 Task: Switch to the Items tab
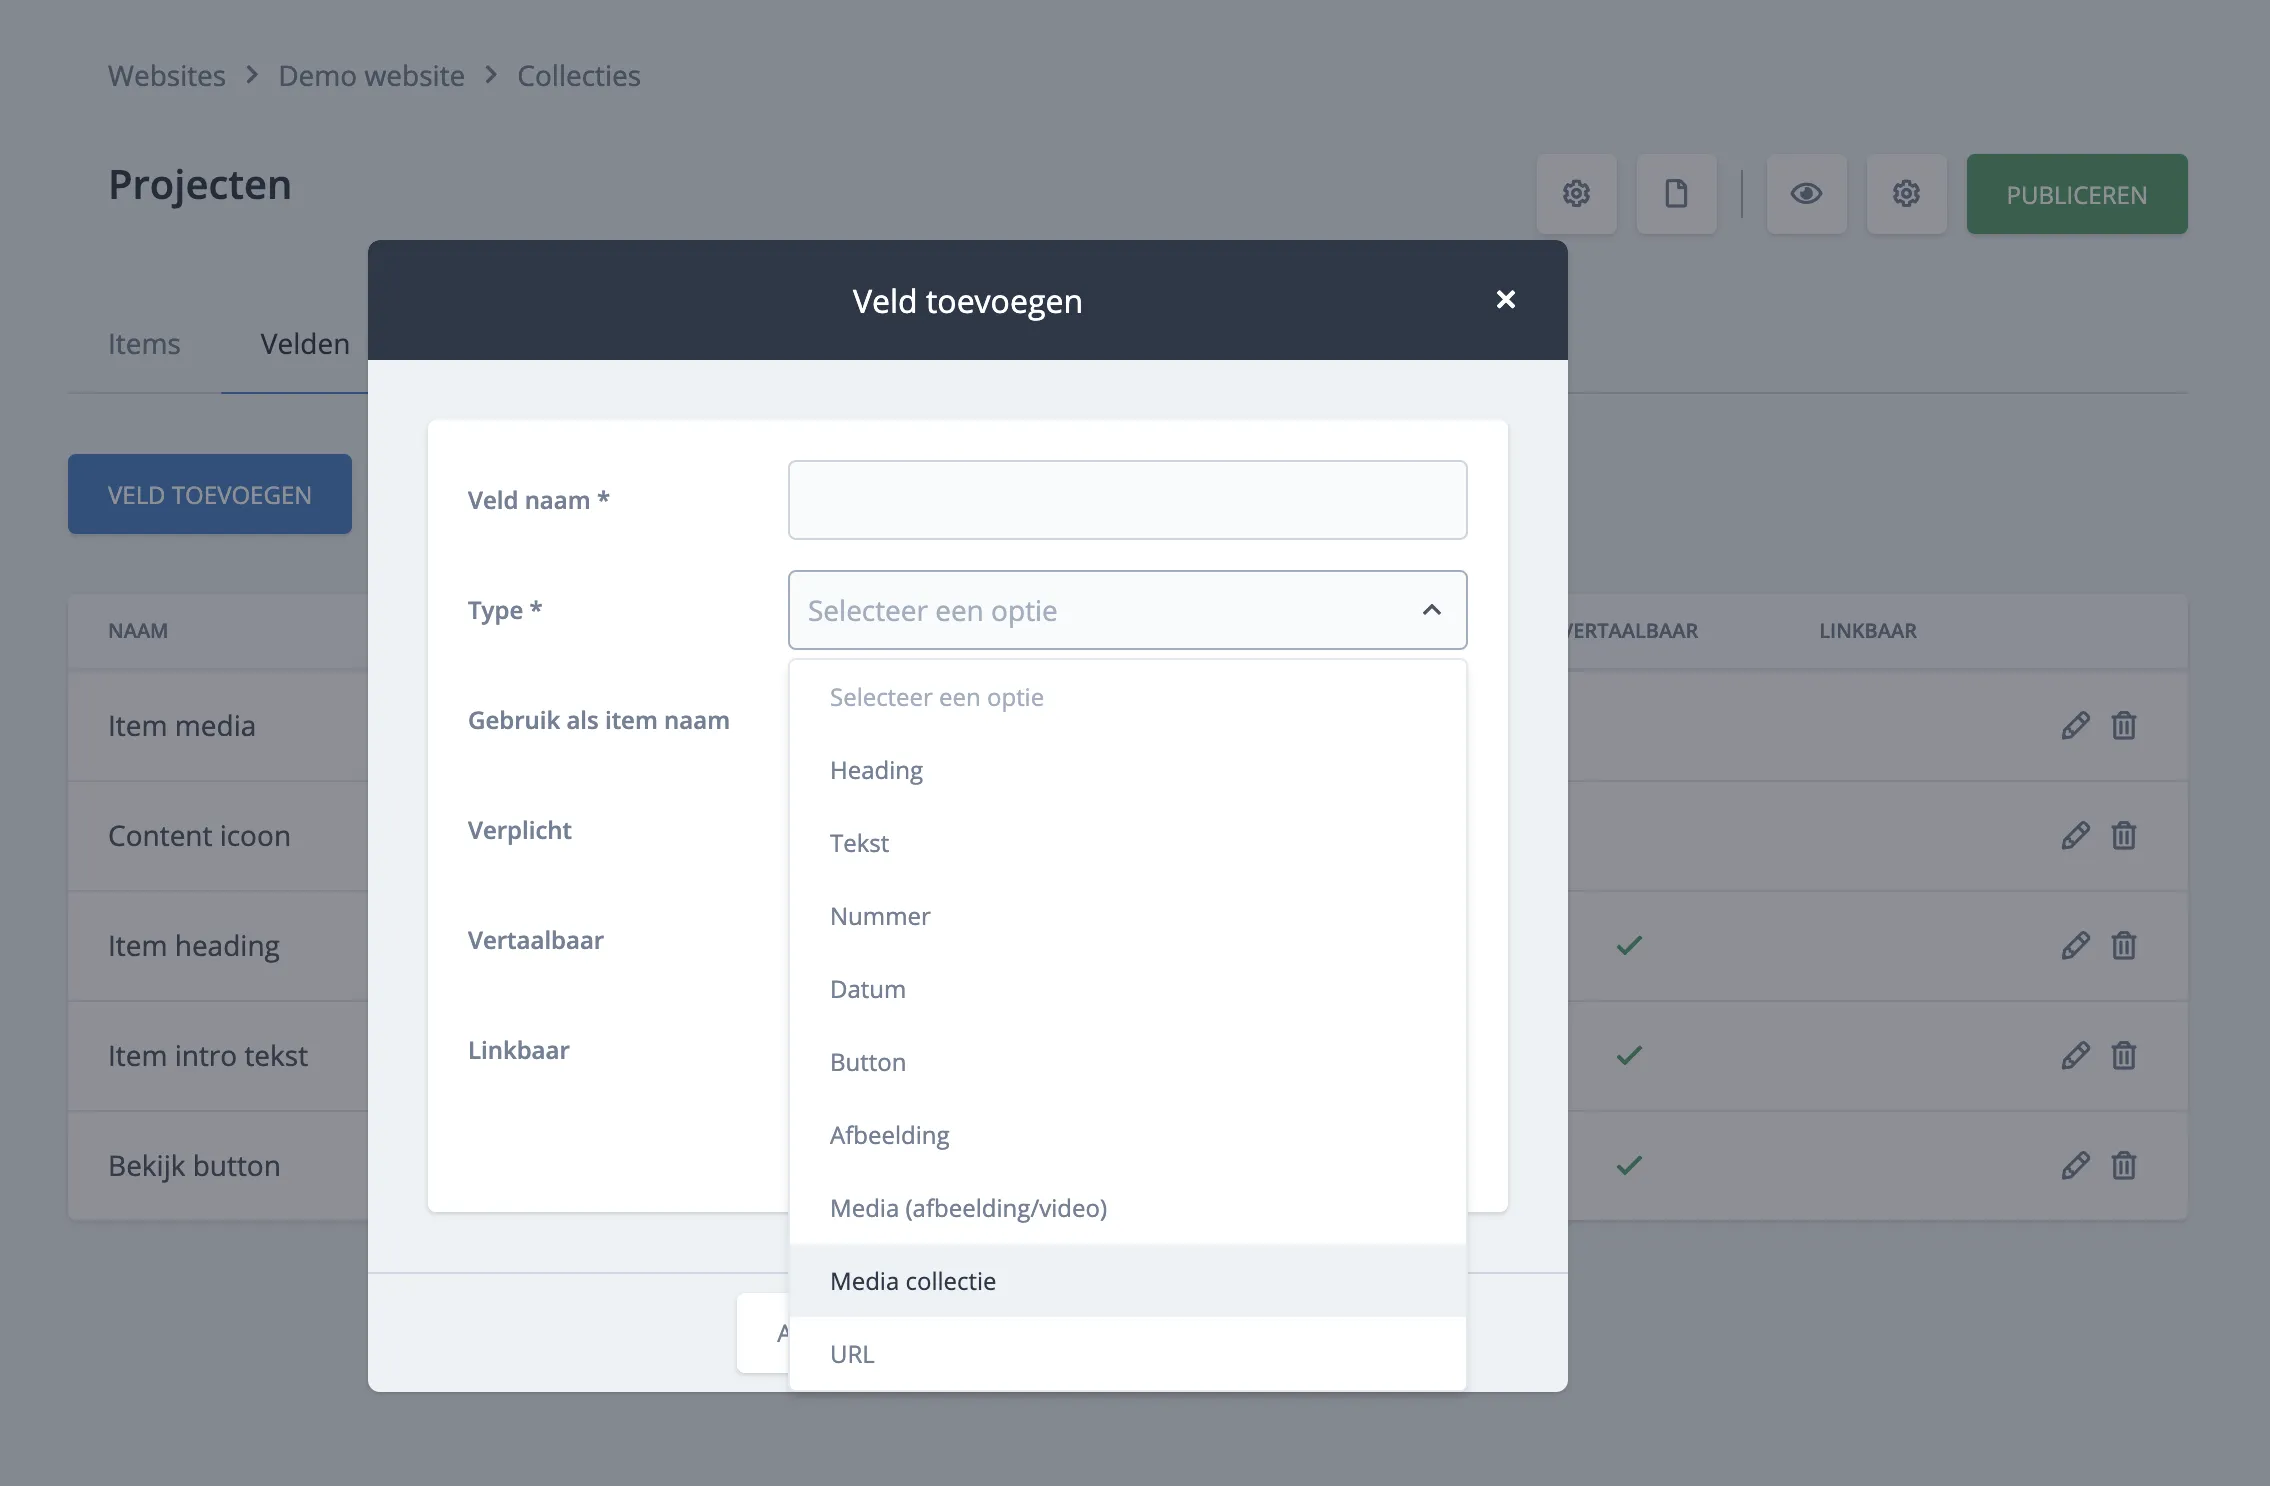coord(144,344)
